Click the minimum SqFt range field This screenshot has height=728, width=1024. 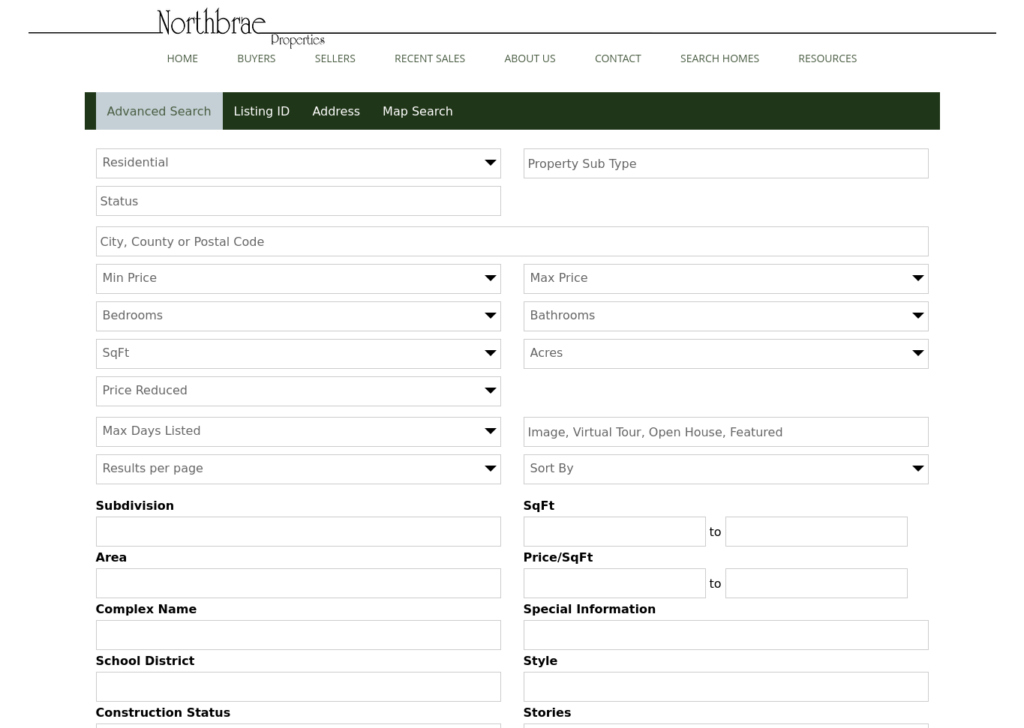pos(615,531)
